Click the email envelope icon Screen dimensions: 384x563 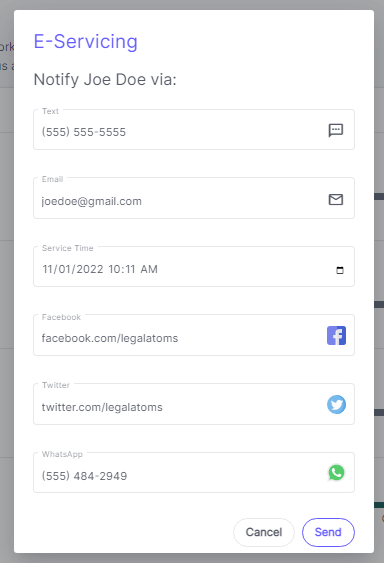tap(336, 199)
